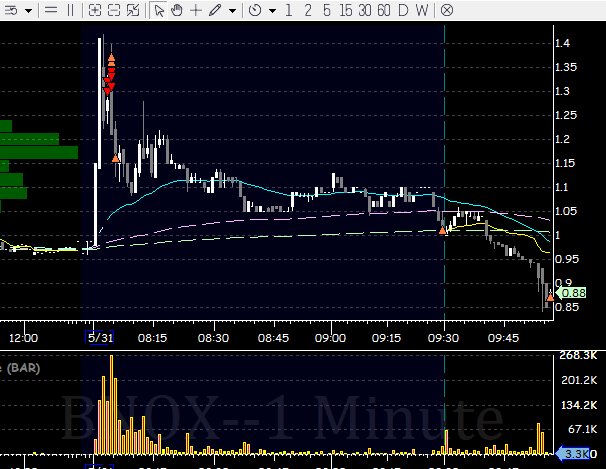Viewport: 606px width, 469px height.
Task: Select the crosshair plus tool
Action: 196,10
